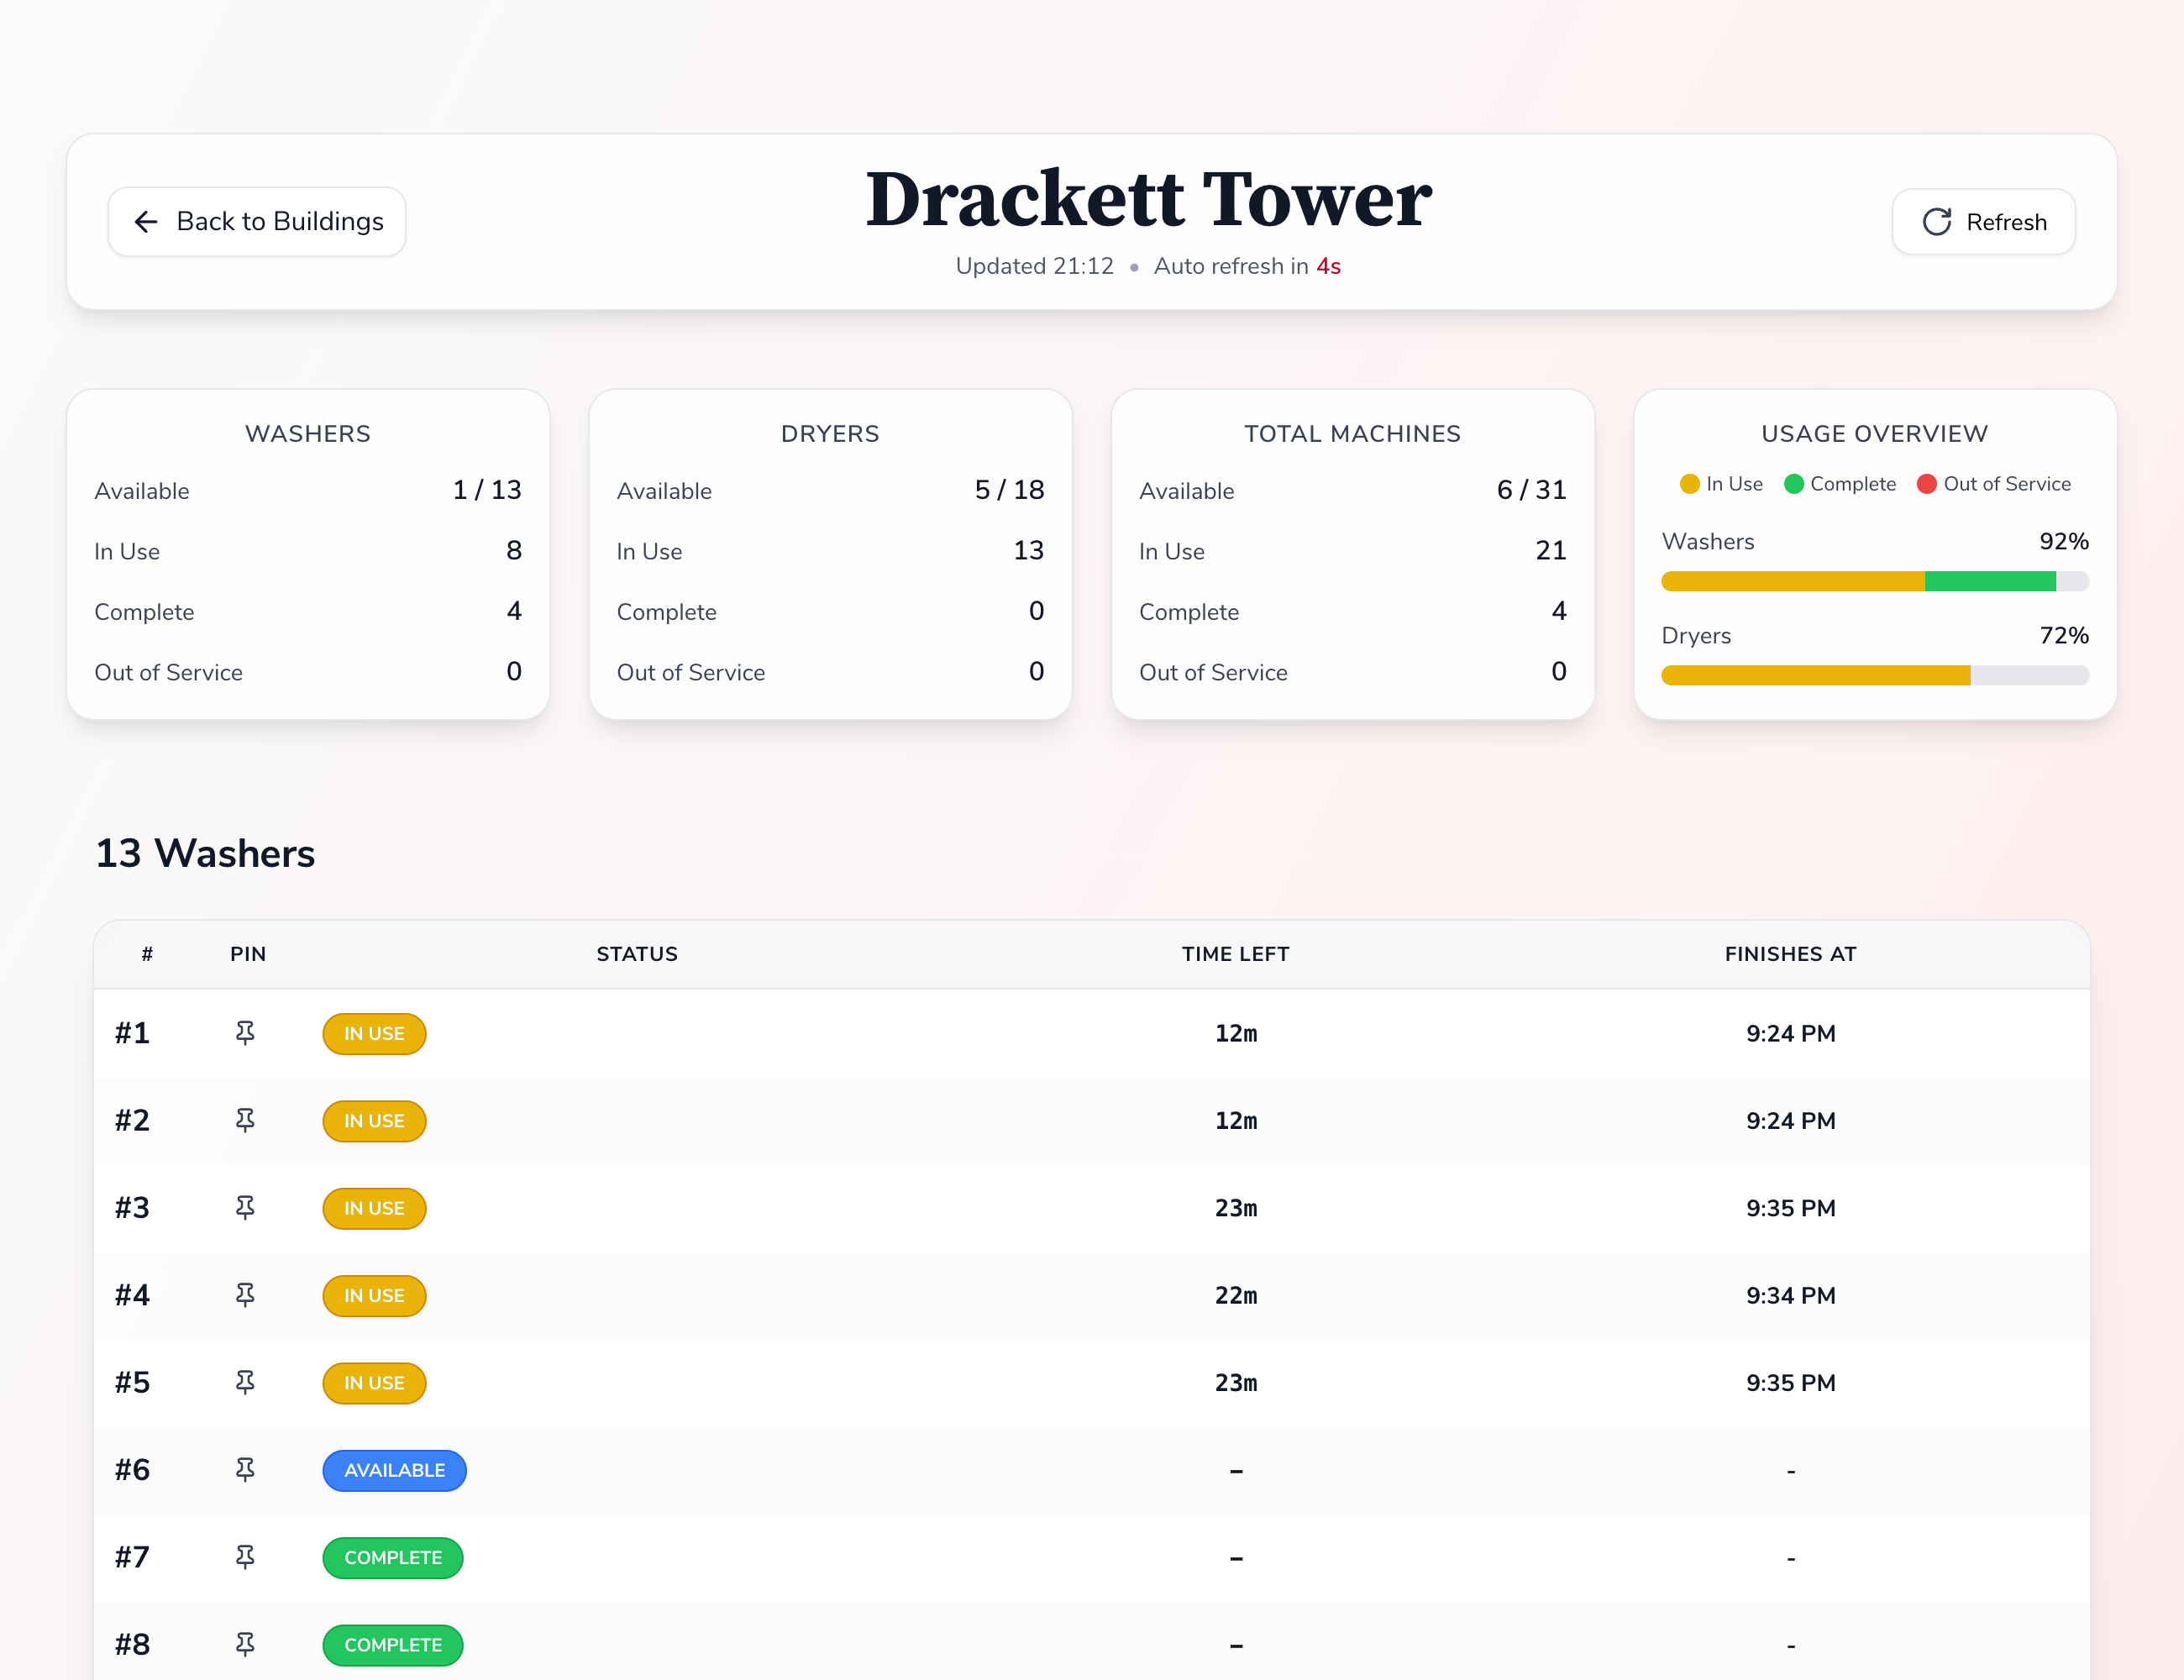The height and width of the screenshot is (1680, 2184).
Task: Pin completed washer #7
Action: (245, 1557)
